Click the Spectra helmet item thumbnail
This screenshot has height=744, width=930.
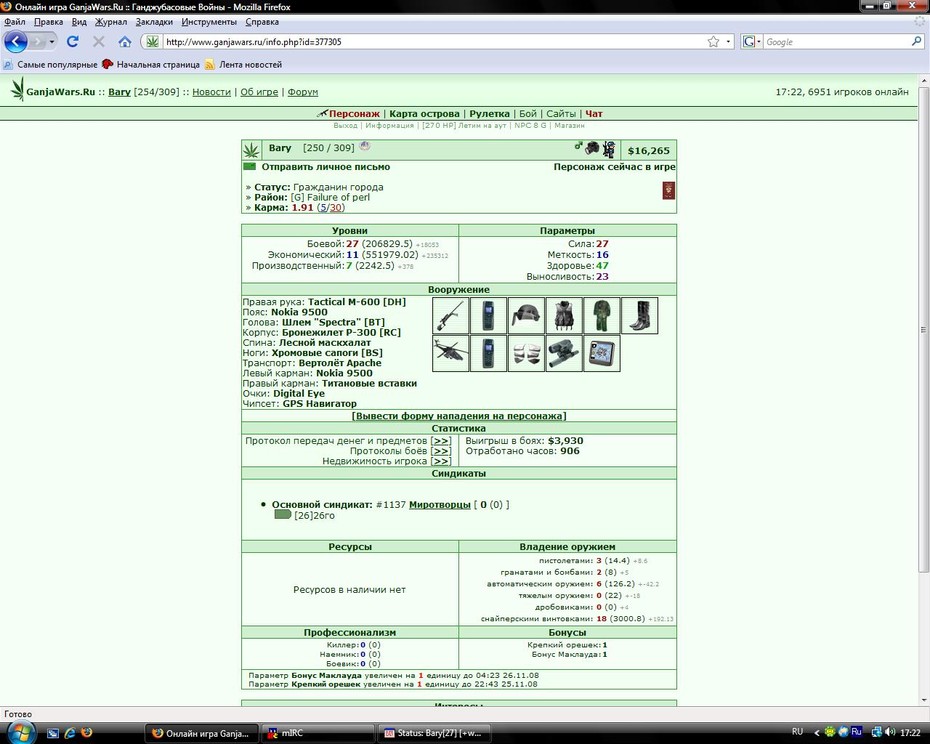[526, 316]
